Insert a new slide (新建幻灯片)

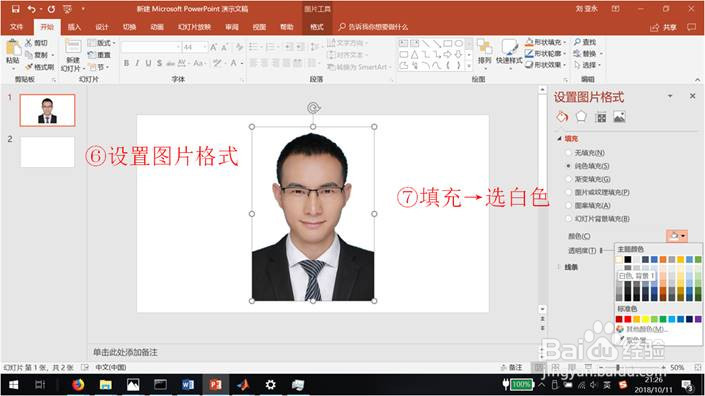coord(72,56)
